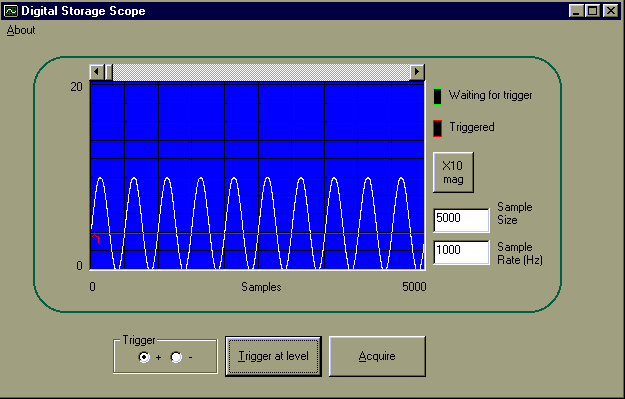Click the right arrow of the horizontal scrollbar

pos(417,72)
